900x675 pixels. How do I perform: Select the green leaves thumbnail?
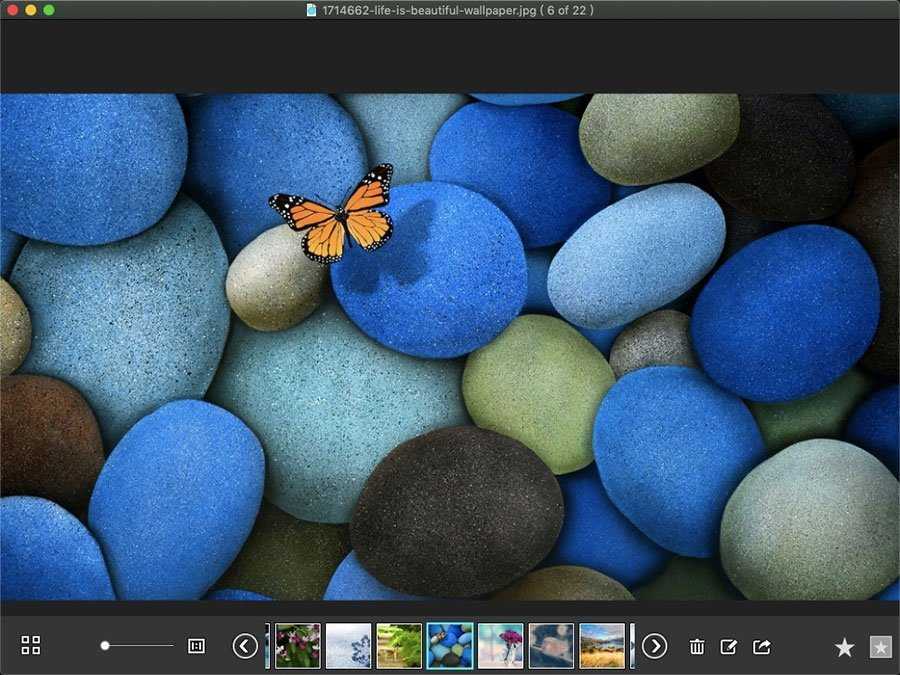399,646
